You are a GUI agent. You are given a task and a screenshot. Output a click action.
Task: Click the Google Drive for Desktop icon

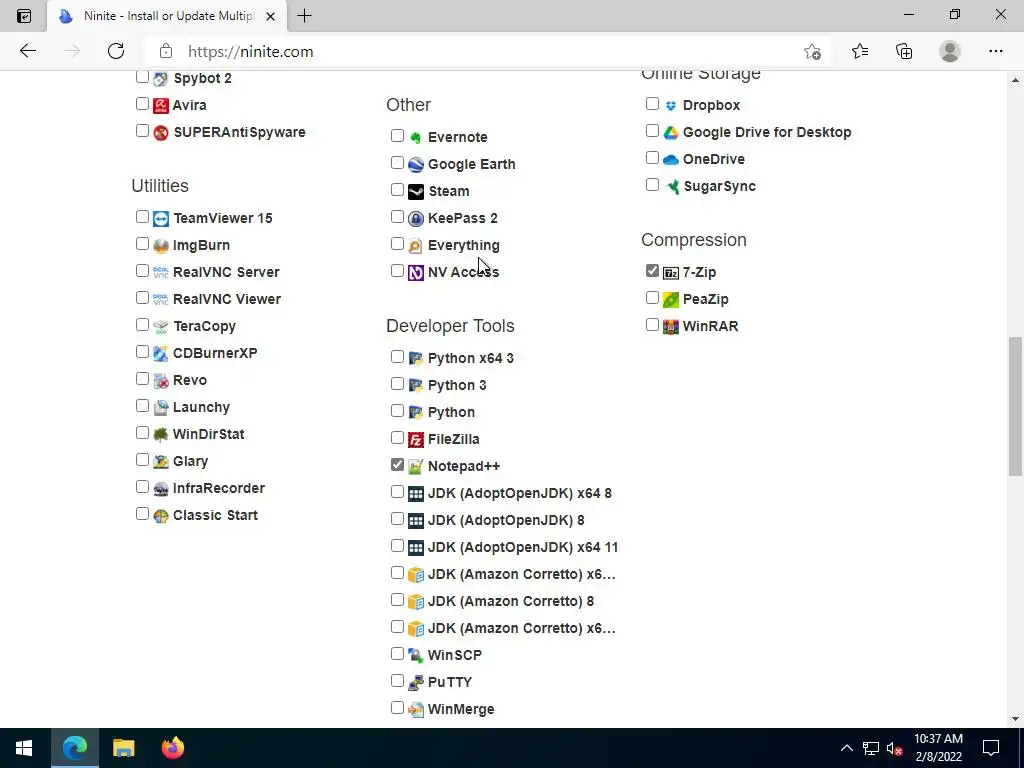click(671, 133)
